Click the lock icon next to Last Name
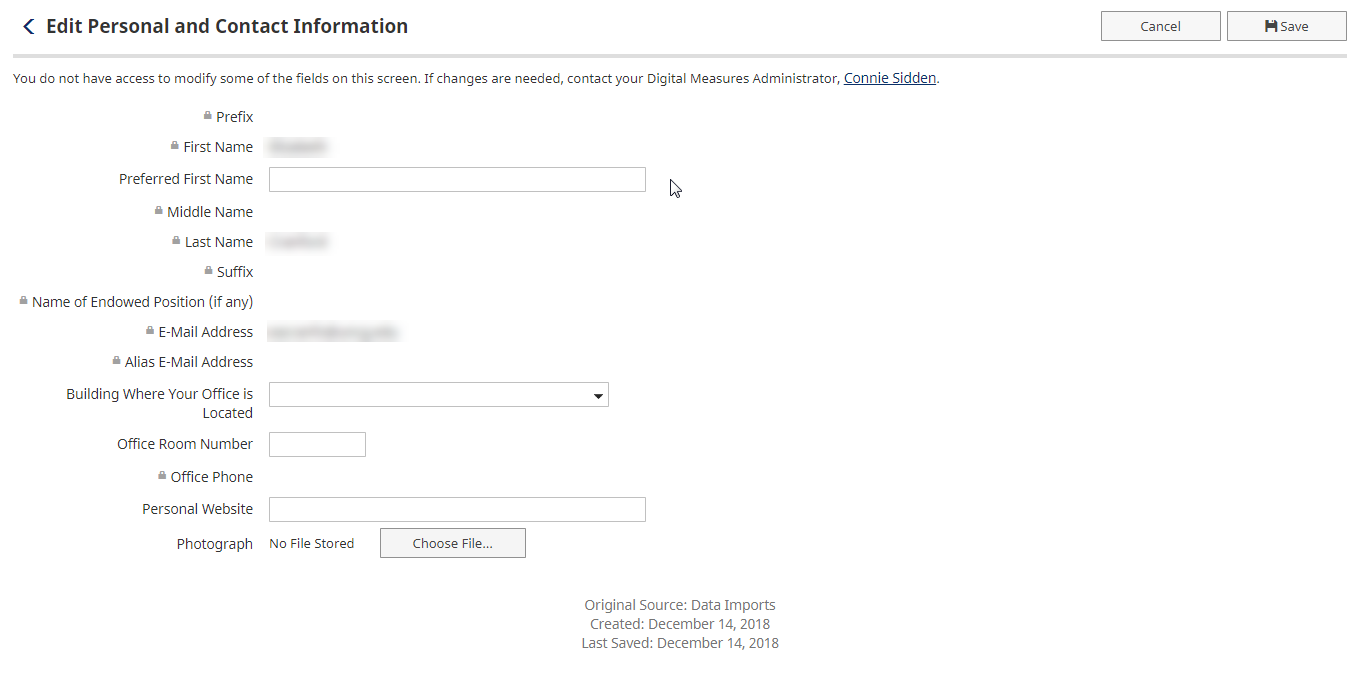 click(176, 241)
